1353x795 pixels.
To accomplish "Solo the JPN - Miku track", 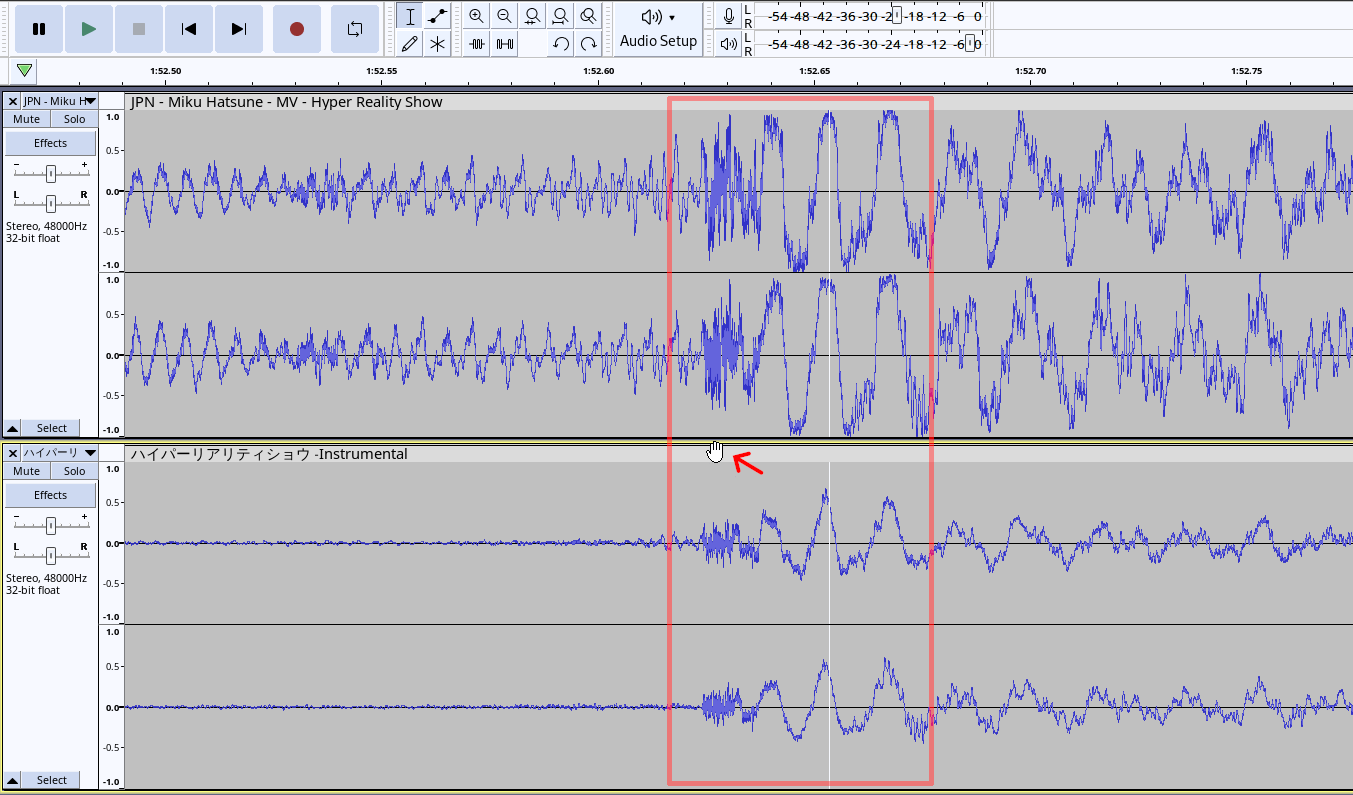I will (x=75, y=119).
